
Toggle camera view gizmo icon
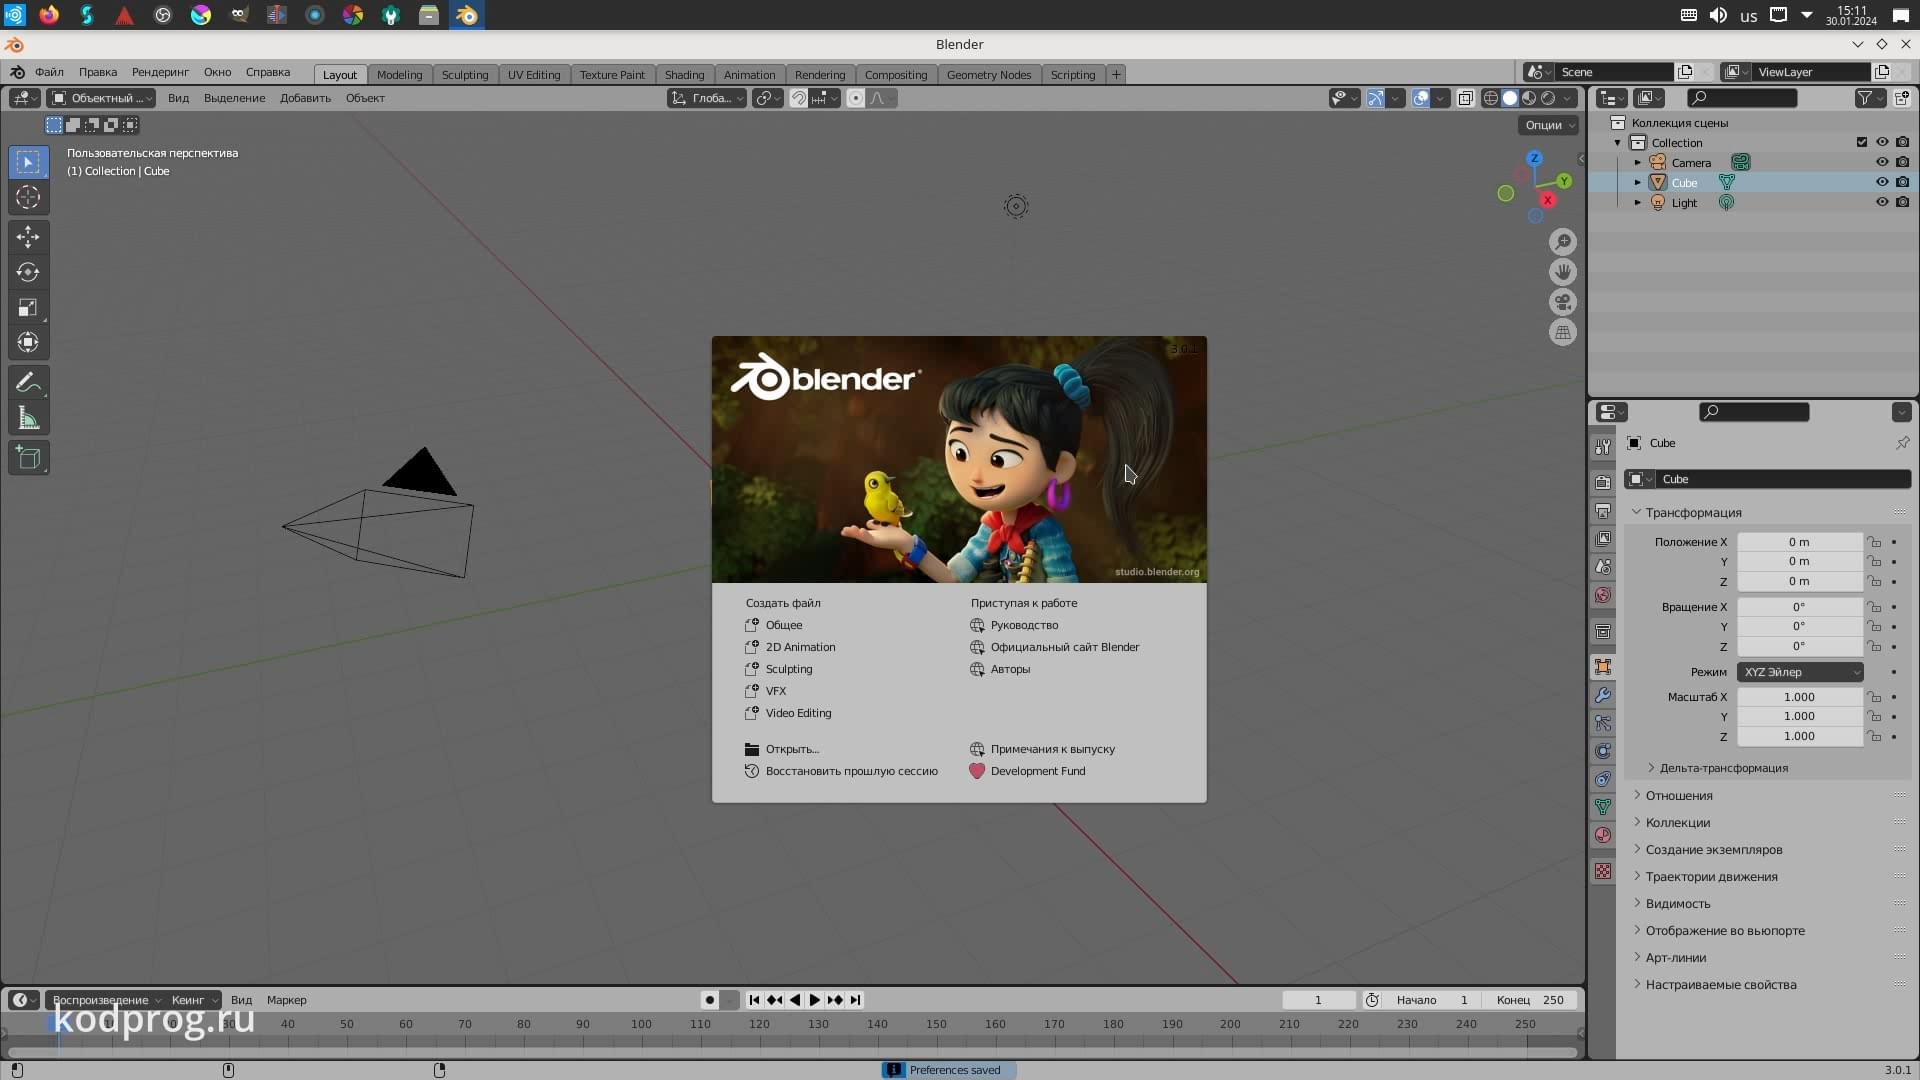pyautogui.click(x=1563, y=302)
